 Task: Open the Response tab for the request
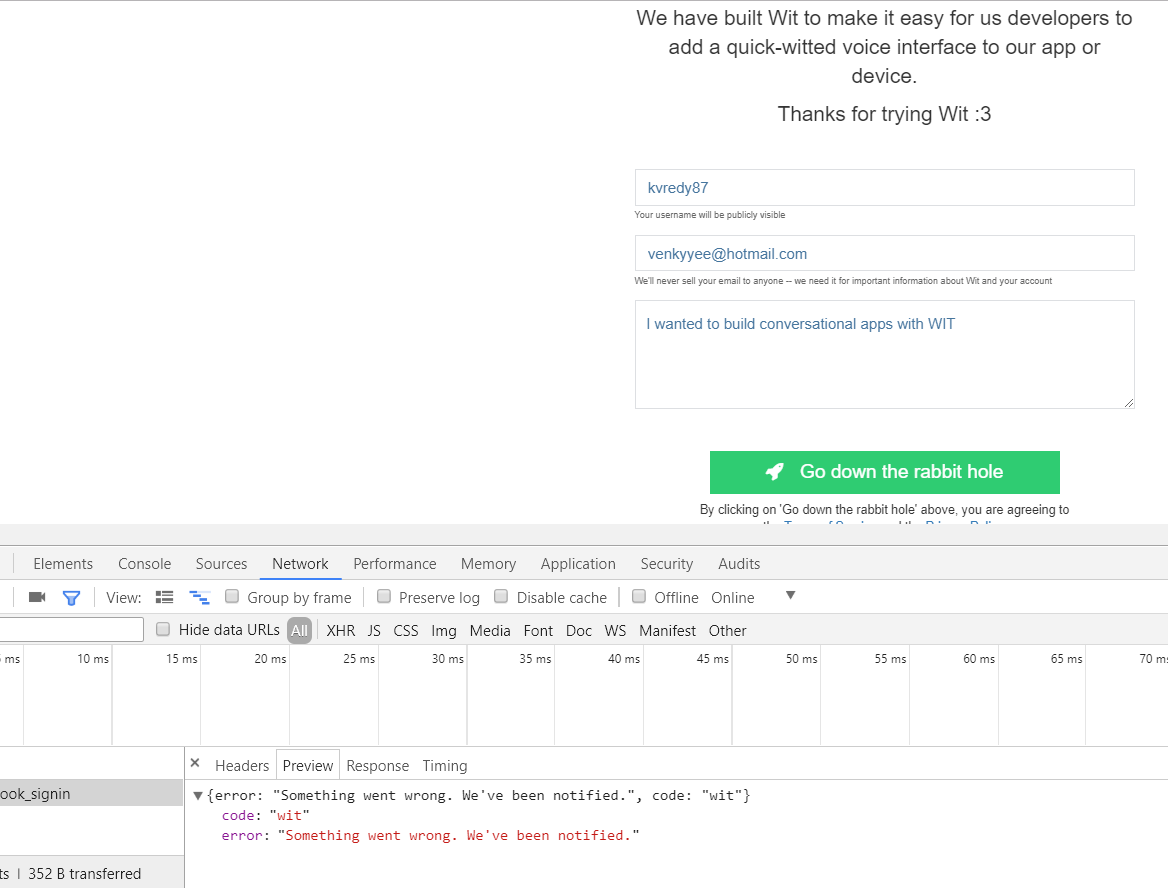(x=377, y=765)
